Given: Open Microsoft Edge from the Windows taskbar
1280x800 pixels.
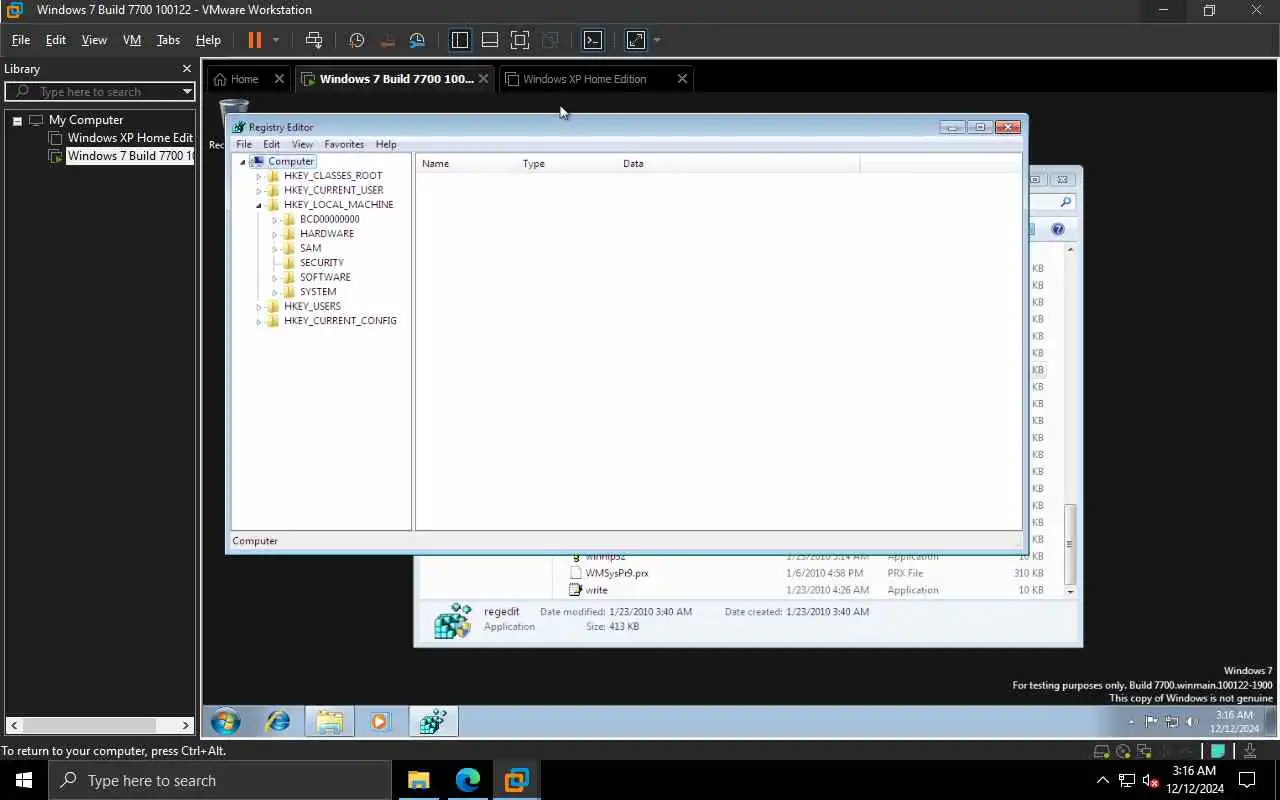Looking at the screenshot, I should coord(468,780).
